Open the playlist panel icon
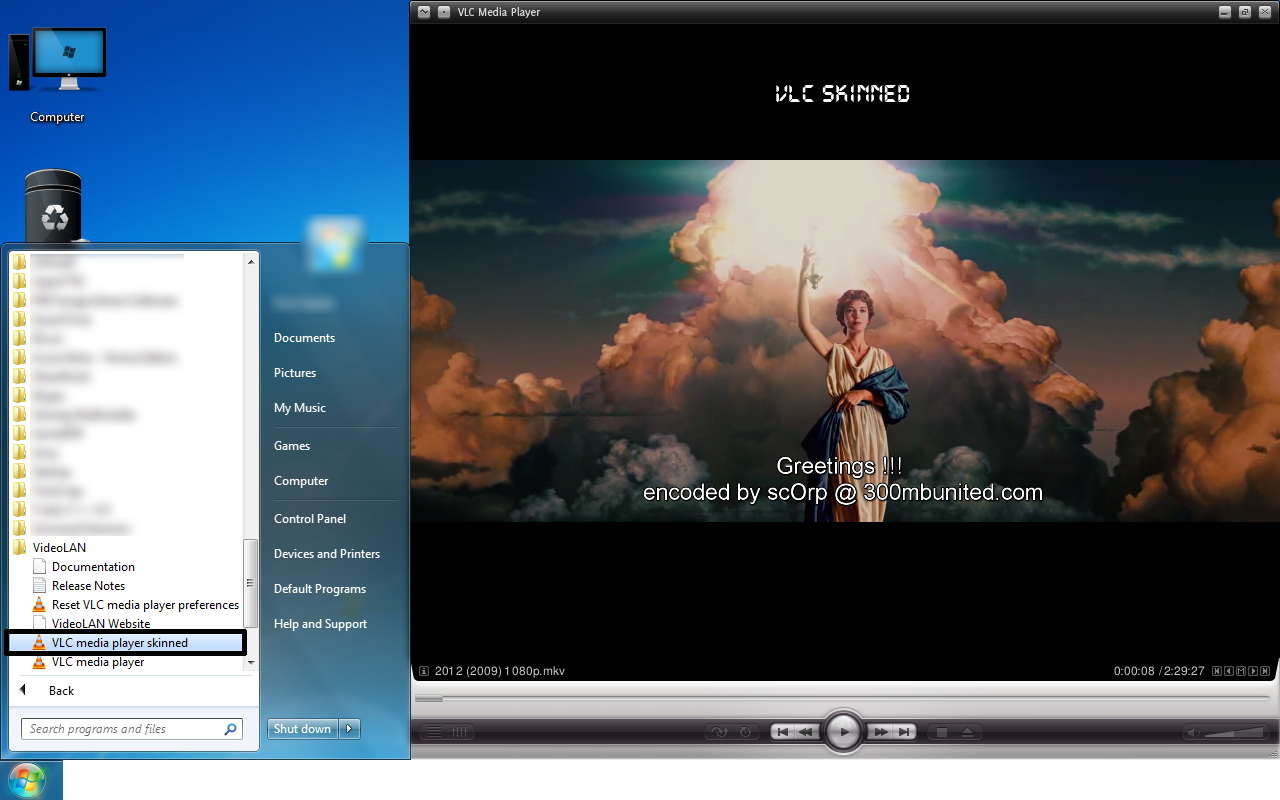The height and width of the screenshot is (800, 1280). (x=434, y=732)
